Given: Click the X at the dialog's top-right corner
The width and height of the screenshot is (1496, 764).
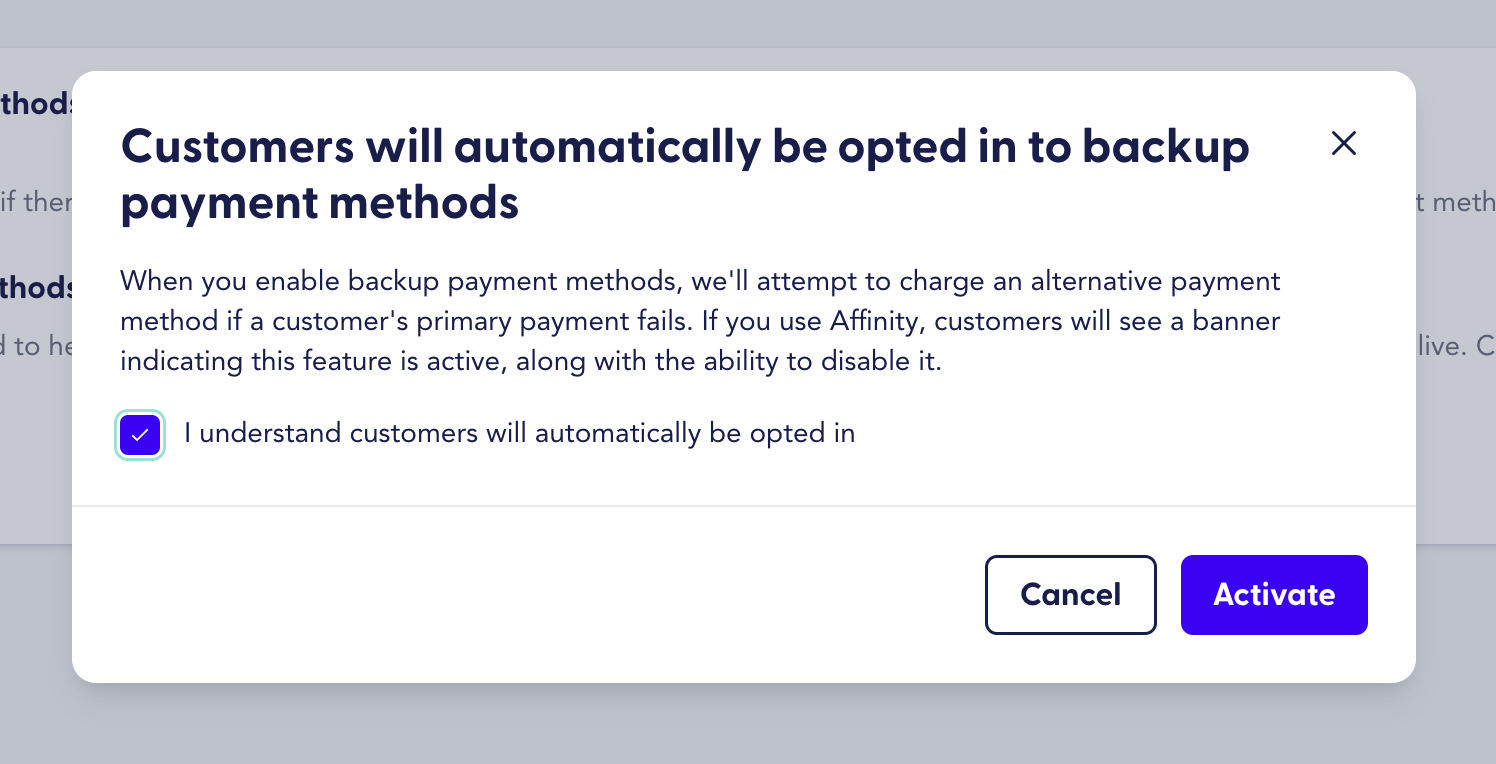Looking at the screenshot, I should tap(1344, 144).
